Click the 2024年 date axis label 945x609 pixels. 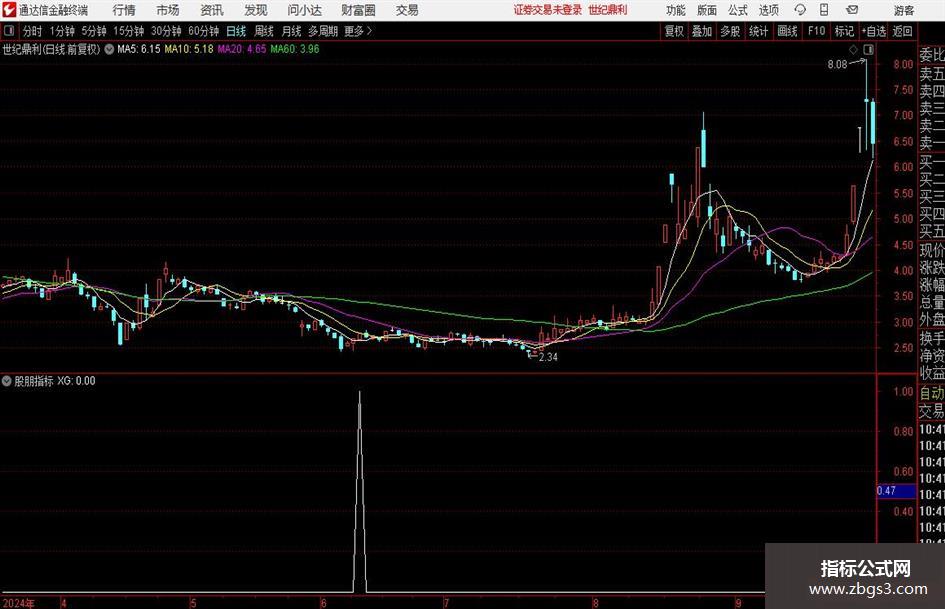(18, 603)
